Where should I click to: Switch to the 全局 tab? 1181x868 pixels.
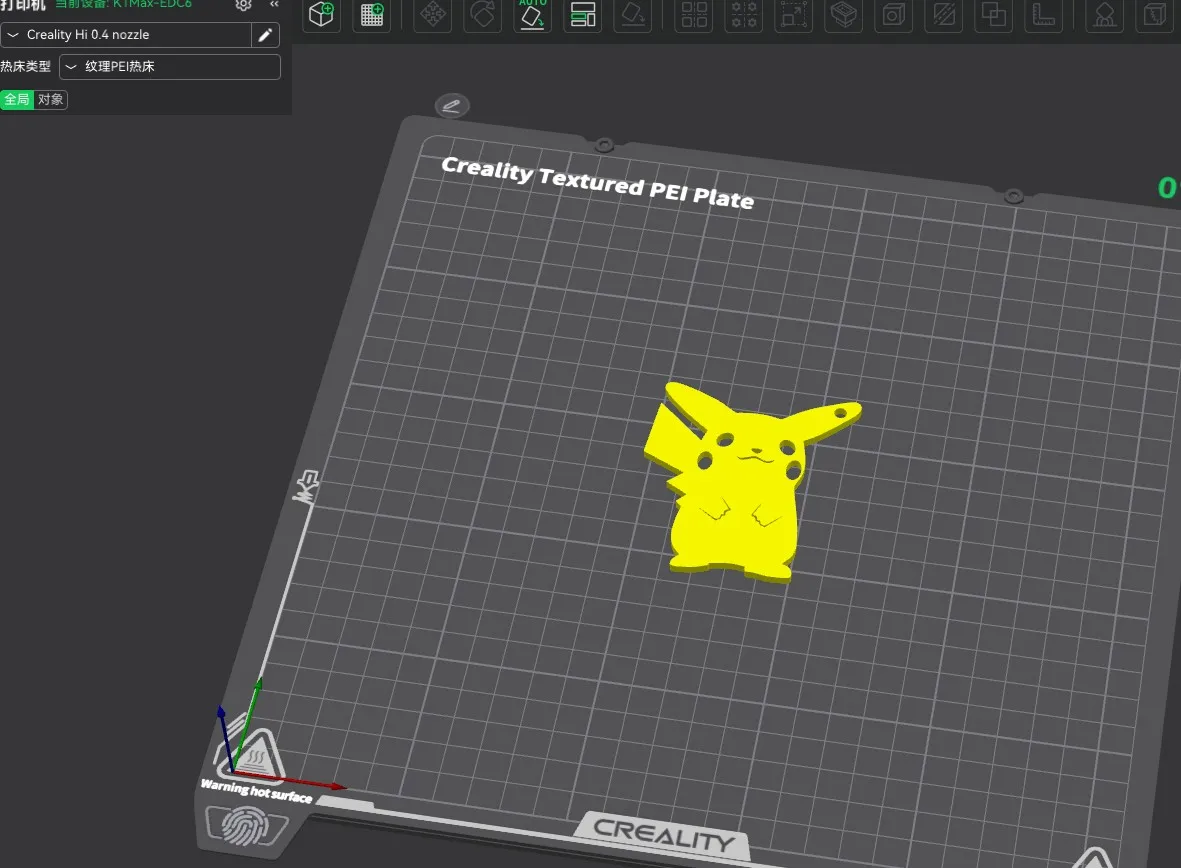coord(17,99)
